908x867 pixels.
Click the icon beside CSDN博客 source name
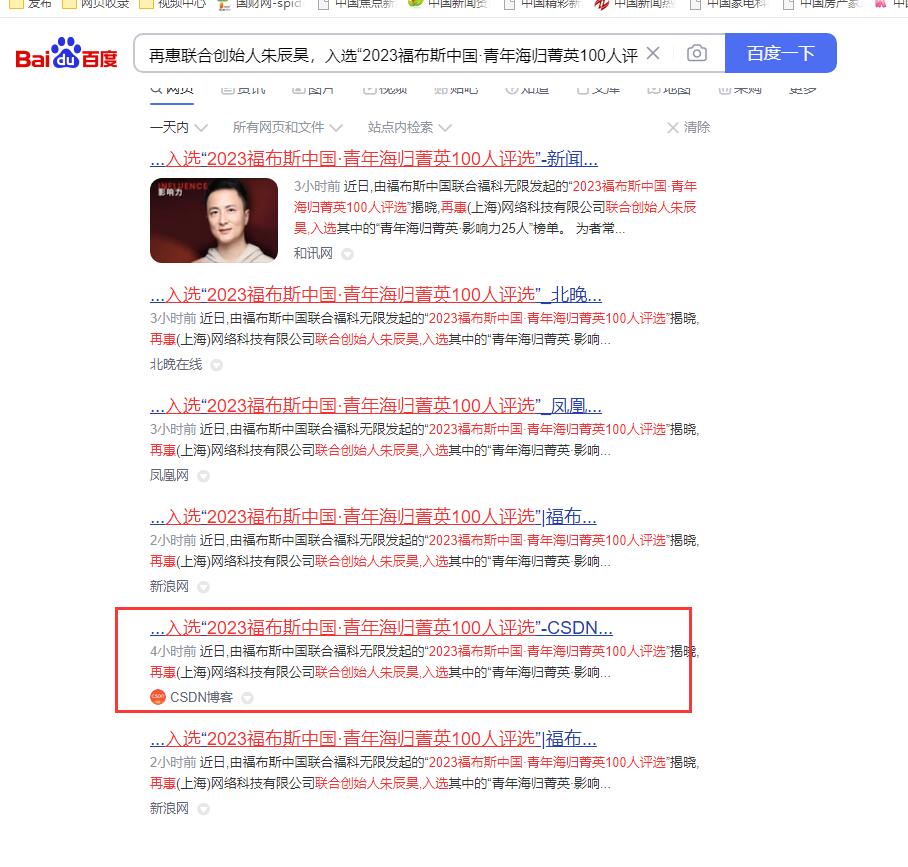point(247,698)
